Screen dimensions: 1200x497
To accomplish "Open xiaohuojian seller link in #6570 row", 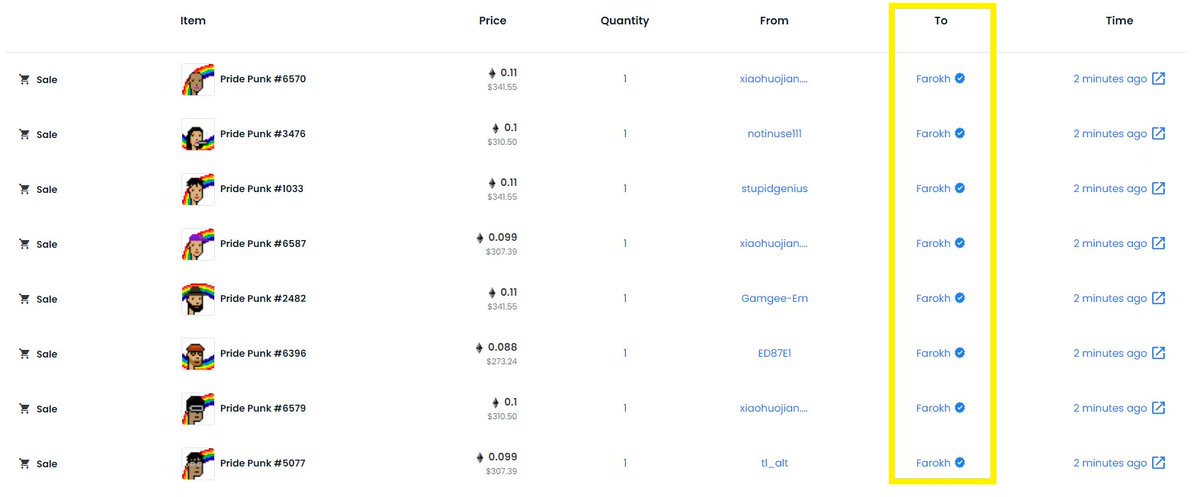I will [x=775, y=79].
